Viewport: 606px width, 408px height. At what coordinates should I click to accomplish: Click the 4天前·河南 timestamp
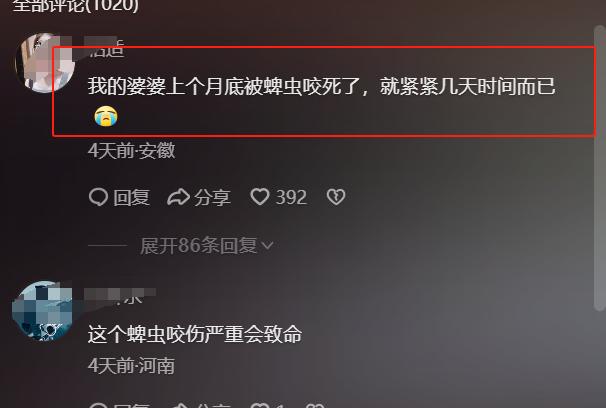tap(131, 366)
